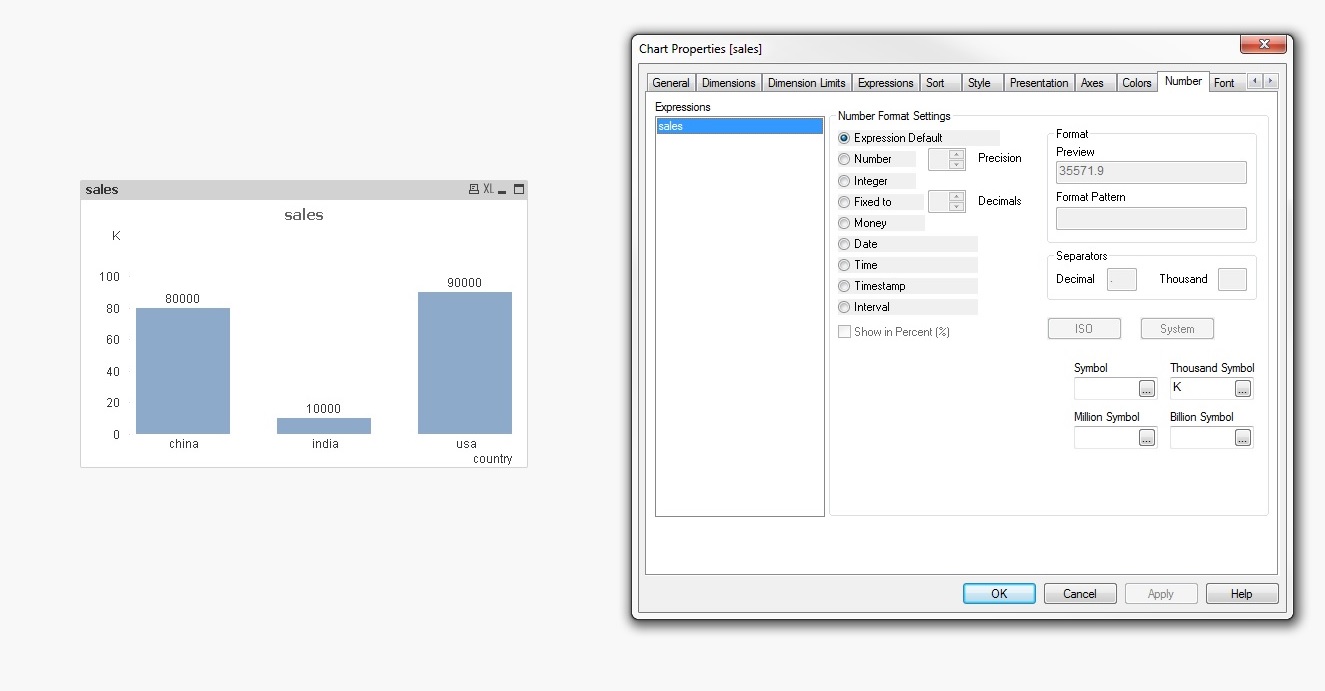Click the Decimal separator field
The image size is (1325, 691).
1121,279
